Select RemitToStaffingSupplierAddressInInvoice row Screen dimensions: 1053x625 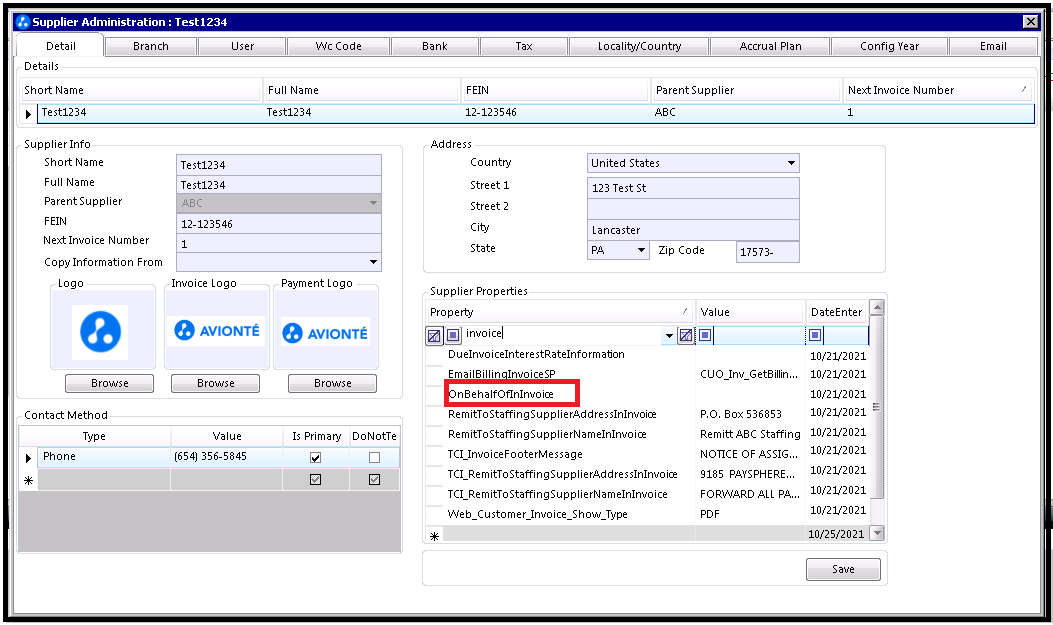click(x=552, y=414)
